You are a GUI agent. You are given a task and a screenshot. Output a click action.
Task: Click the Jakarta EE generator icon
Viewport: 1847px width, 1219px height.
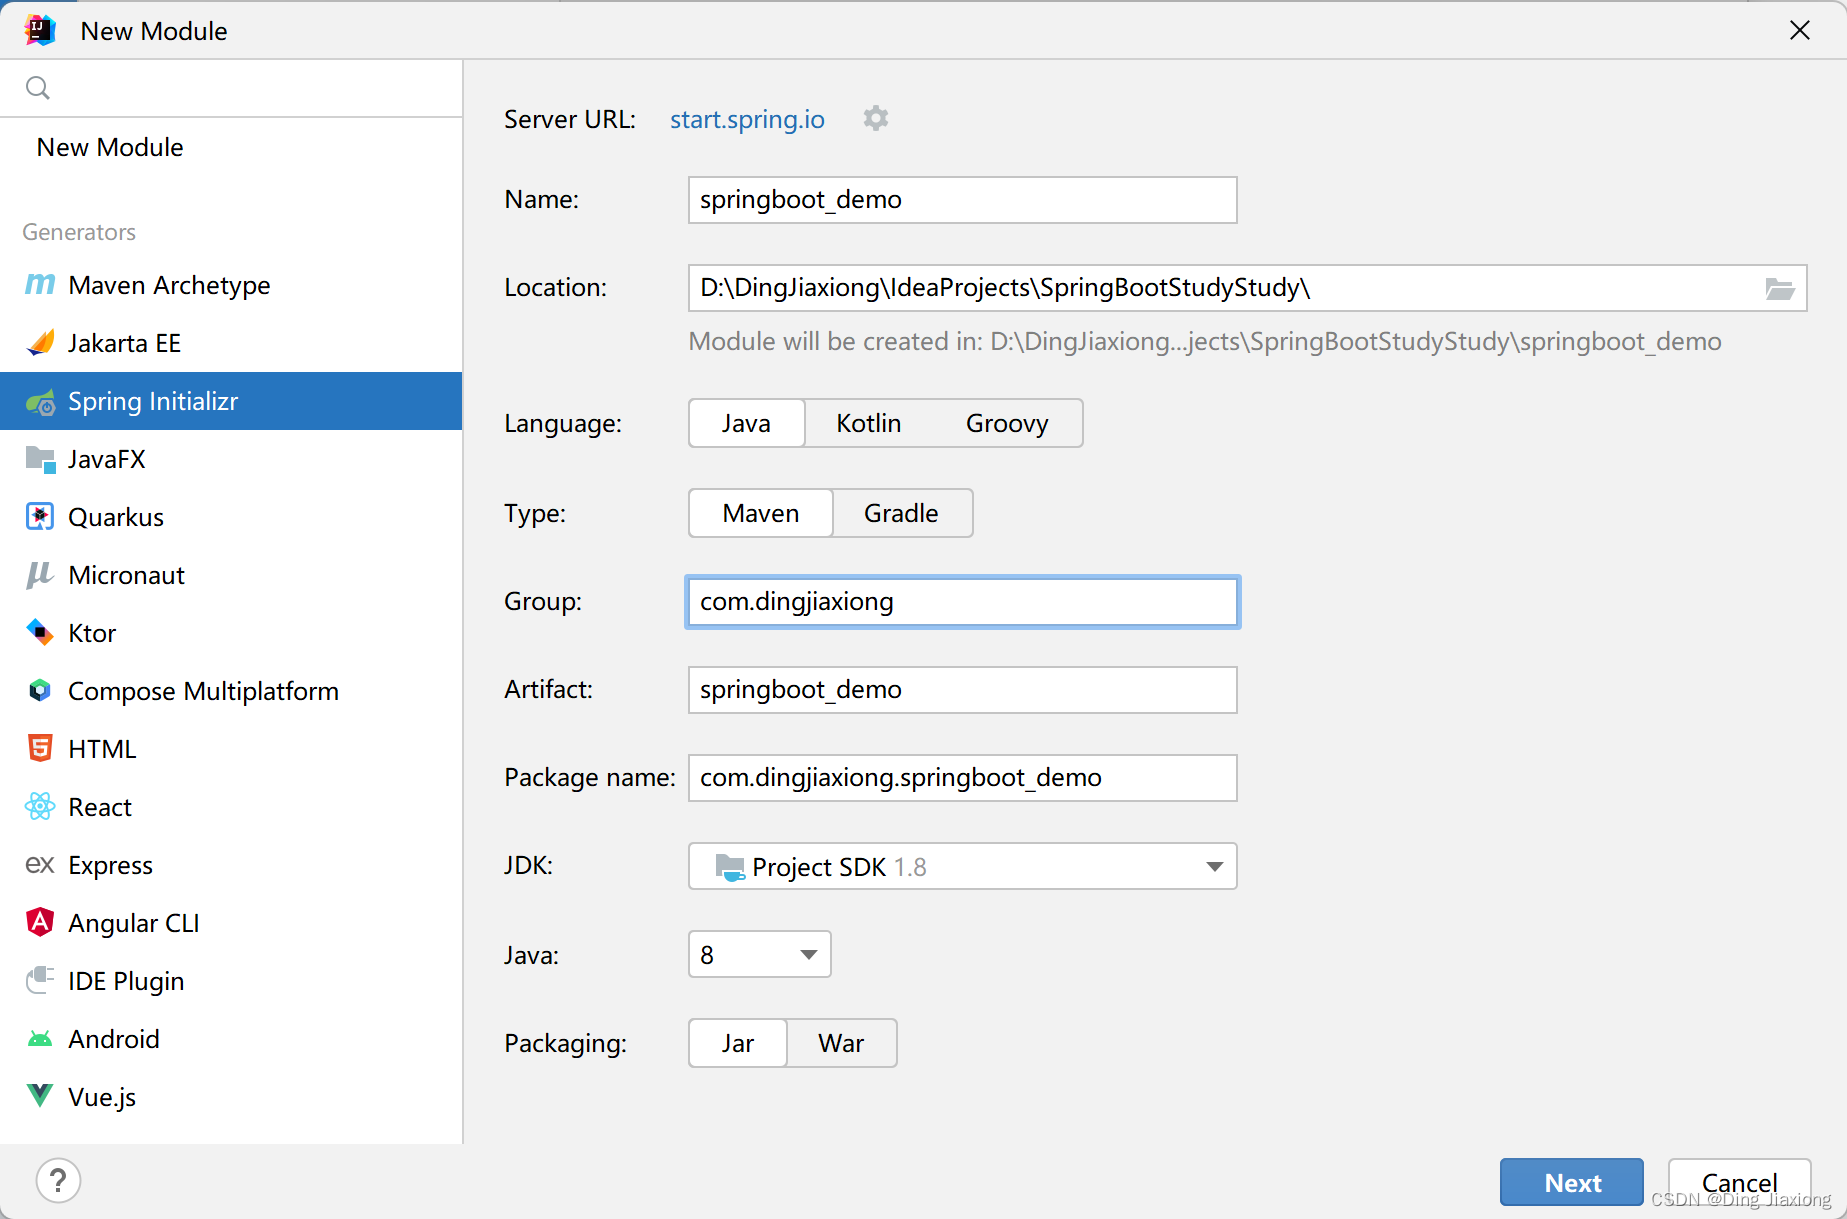pos(40,343)
